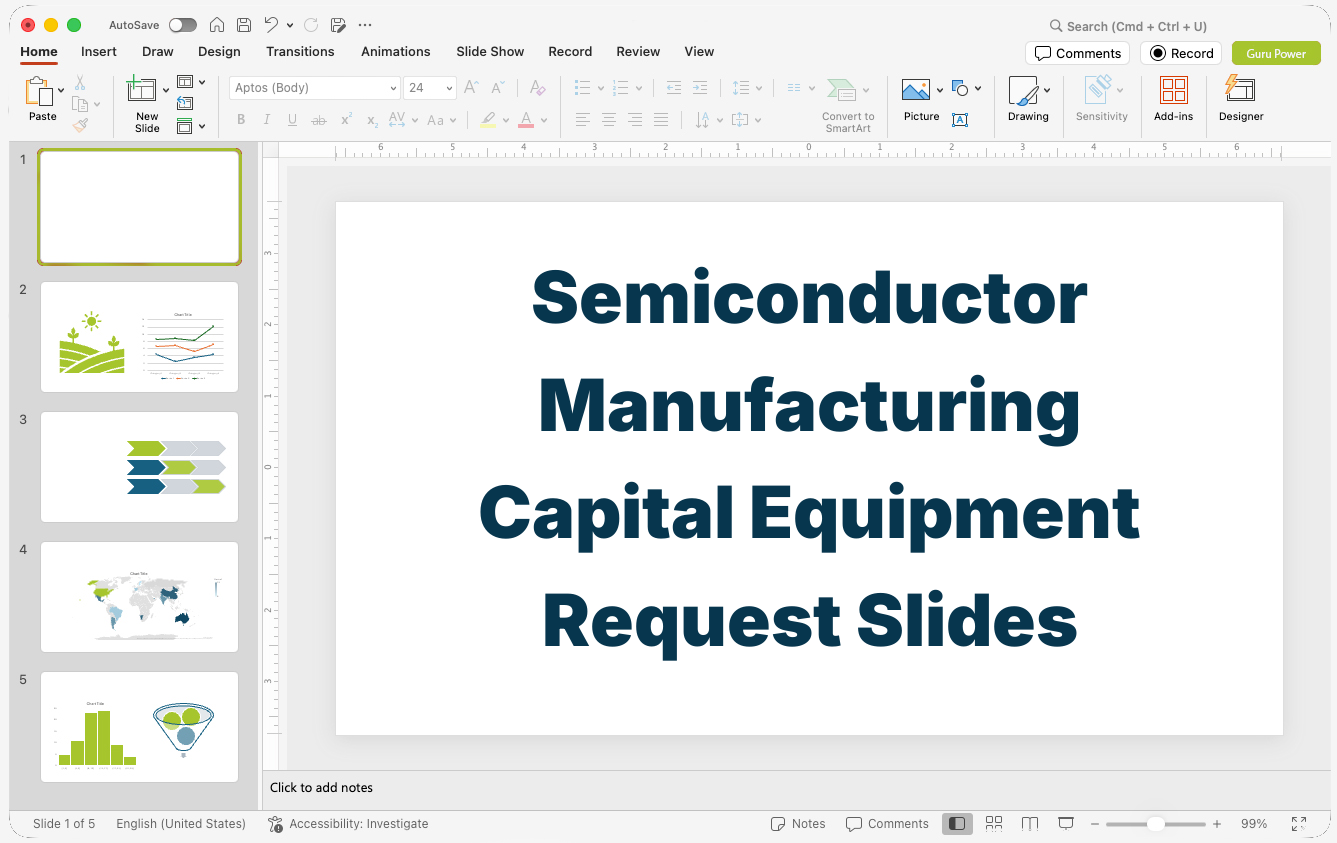
Task: Switch to Slide Sorter view
Action: (994, 824)
